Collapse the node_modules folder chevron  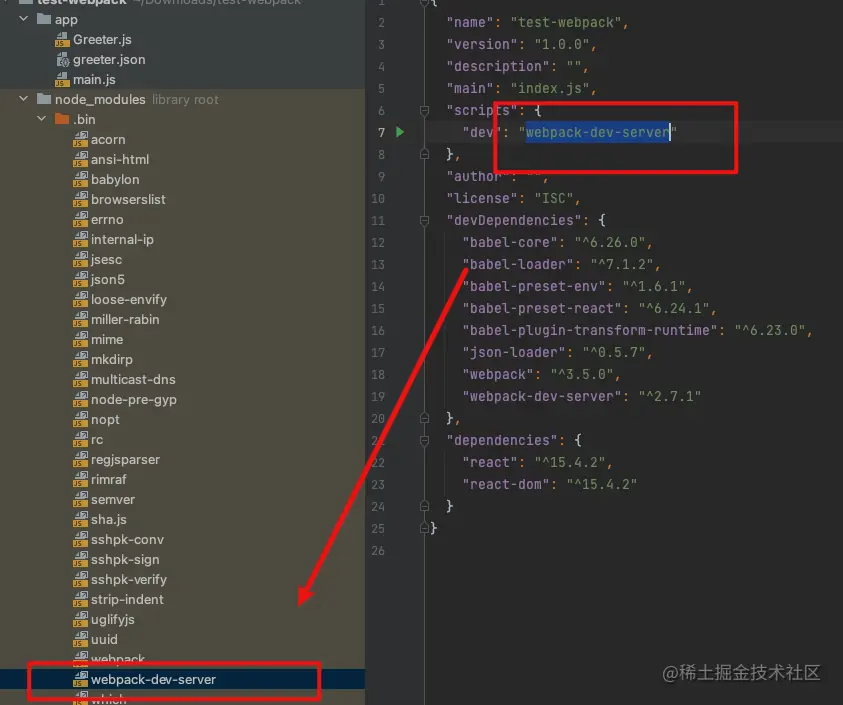click(24, 99)
